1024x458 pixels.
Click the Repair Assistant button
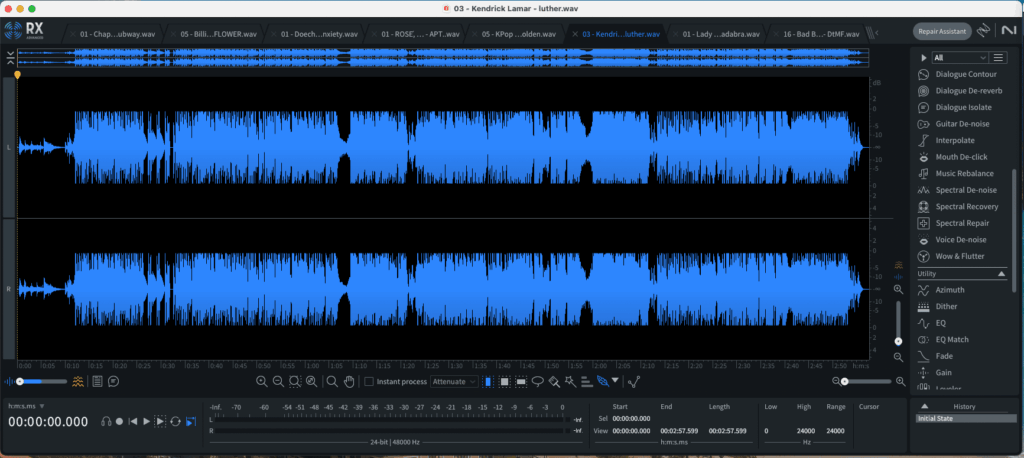942,31
